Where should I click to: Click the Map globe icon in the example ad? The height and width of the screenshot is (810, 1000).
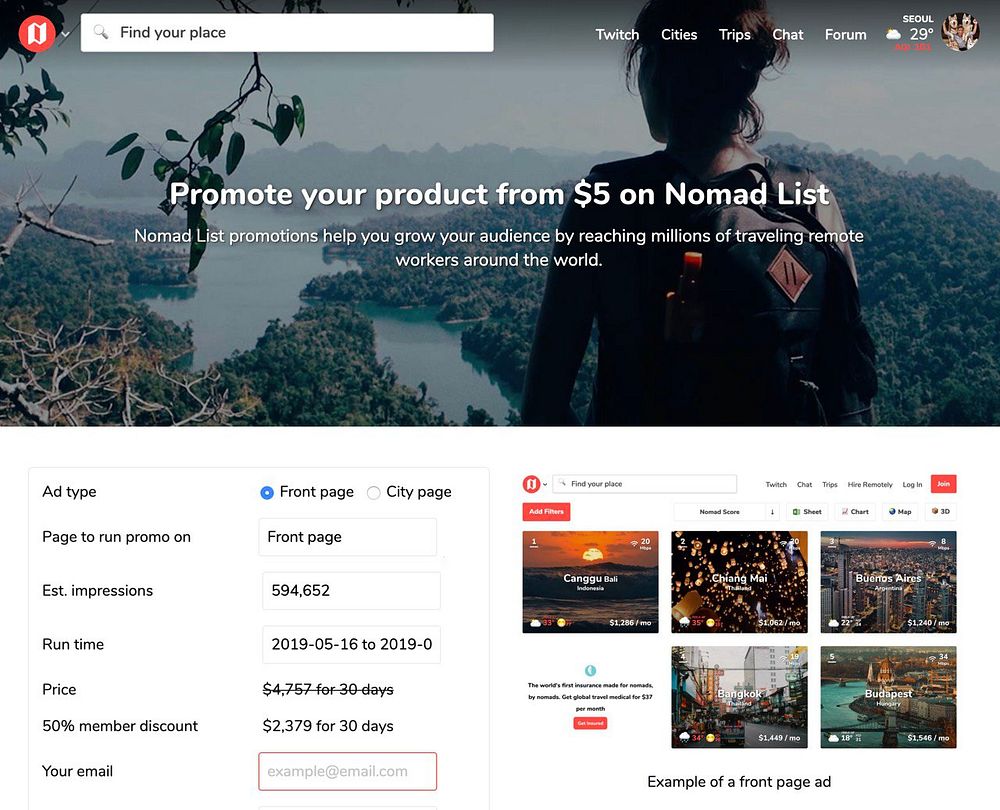point(892,512)
